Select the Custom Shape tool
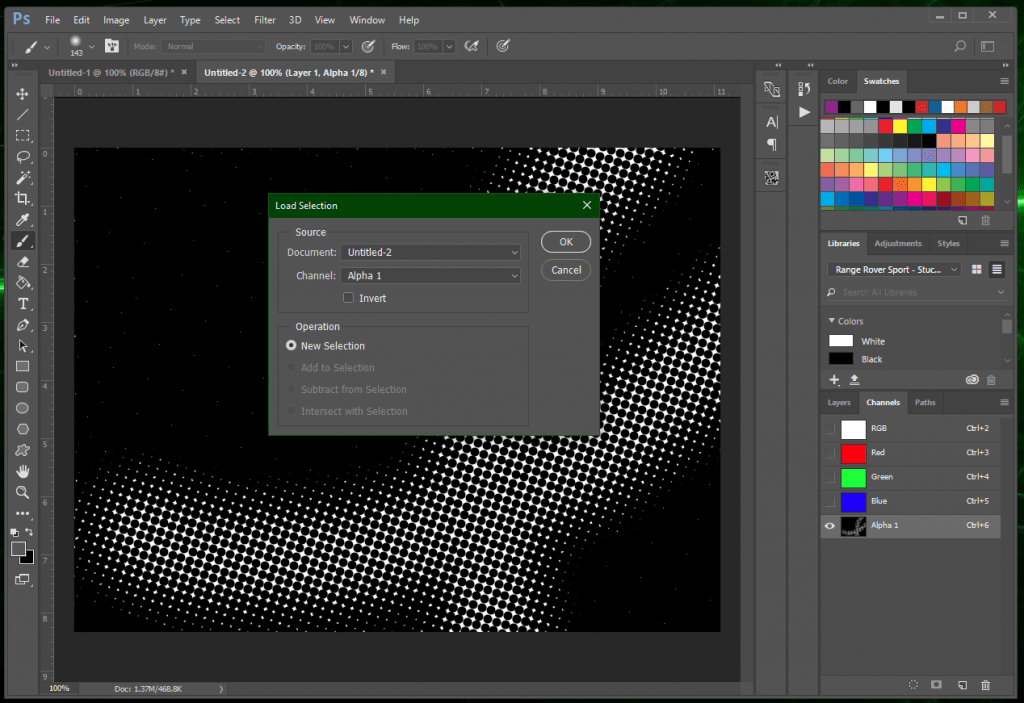Screen dimensions: 1024x703 [x=22, y=450]
